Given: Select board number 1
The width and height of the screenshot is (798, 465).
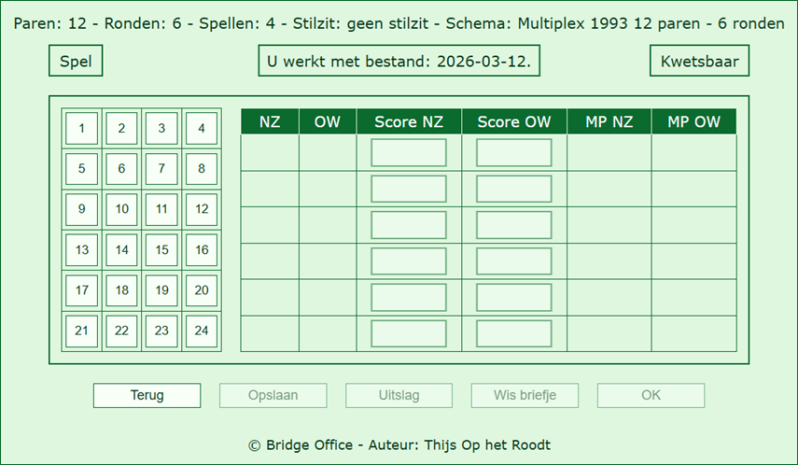Looking at the screenshot, I should pyautogui.click(x=82, y=128).
